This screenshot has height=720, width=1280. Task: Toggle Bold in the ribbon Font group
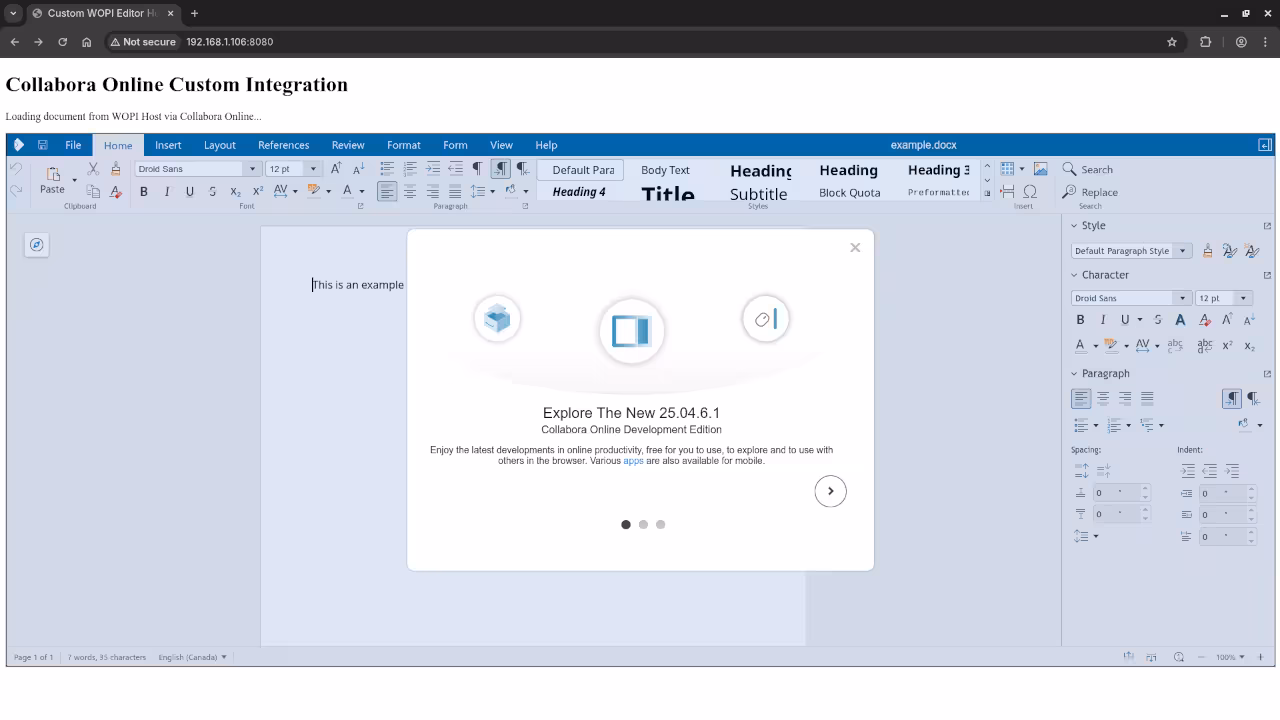click(x=144, y=192)
